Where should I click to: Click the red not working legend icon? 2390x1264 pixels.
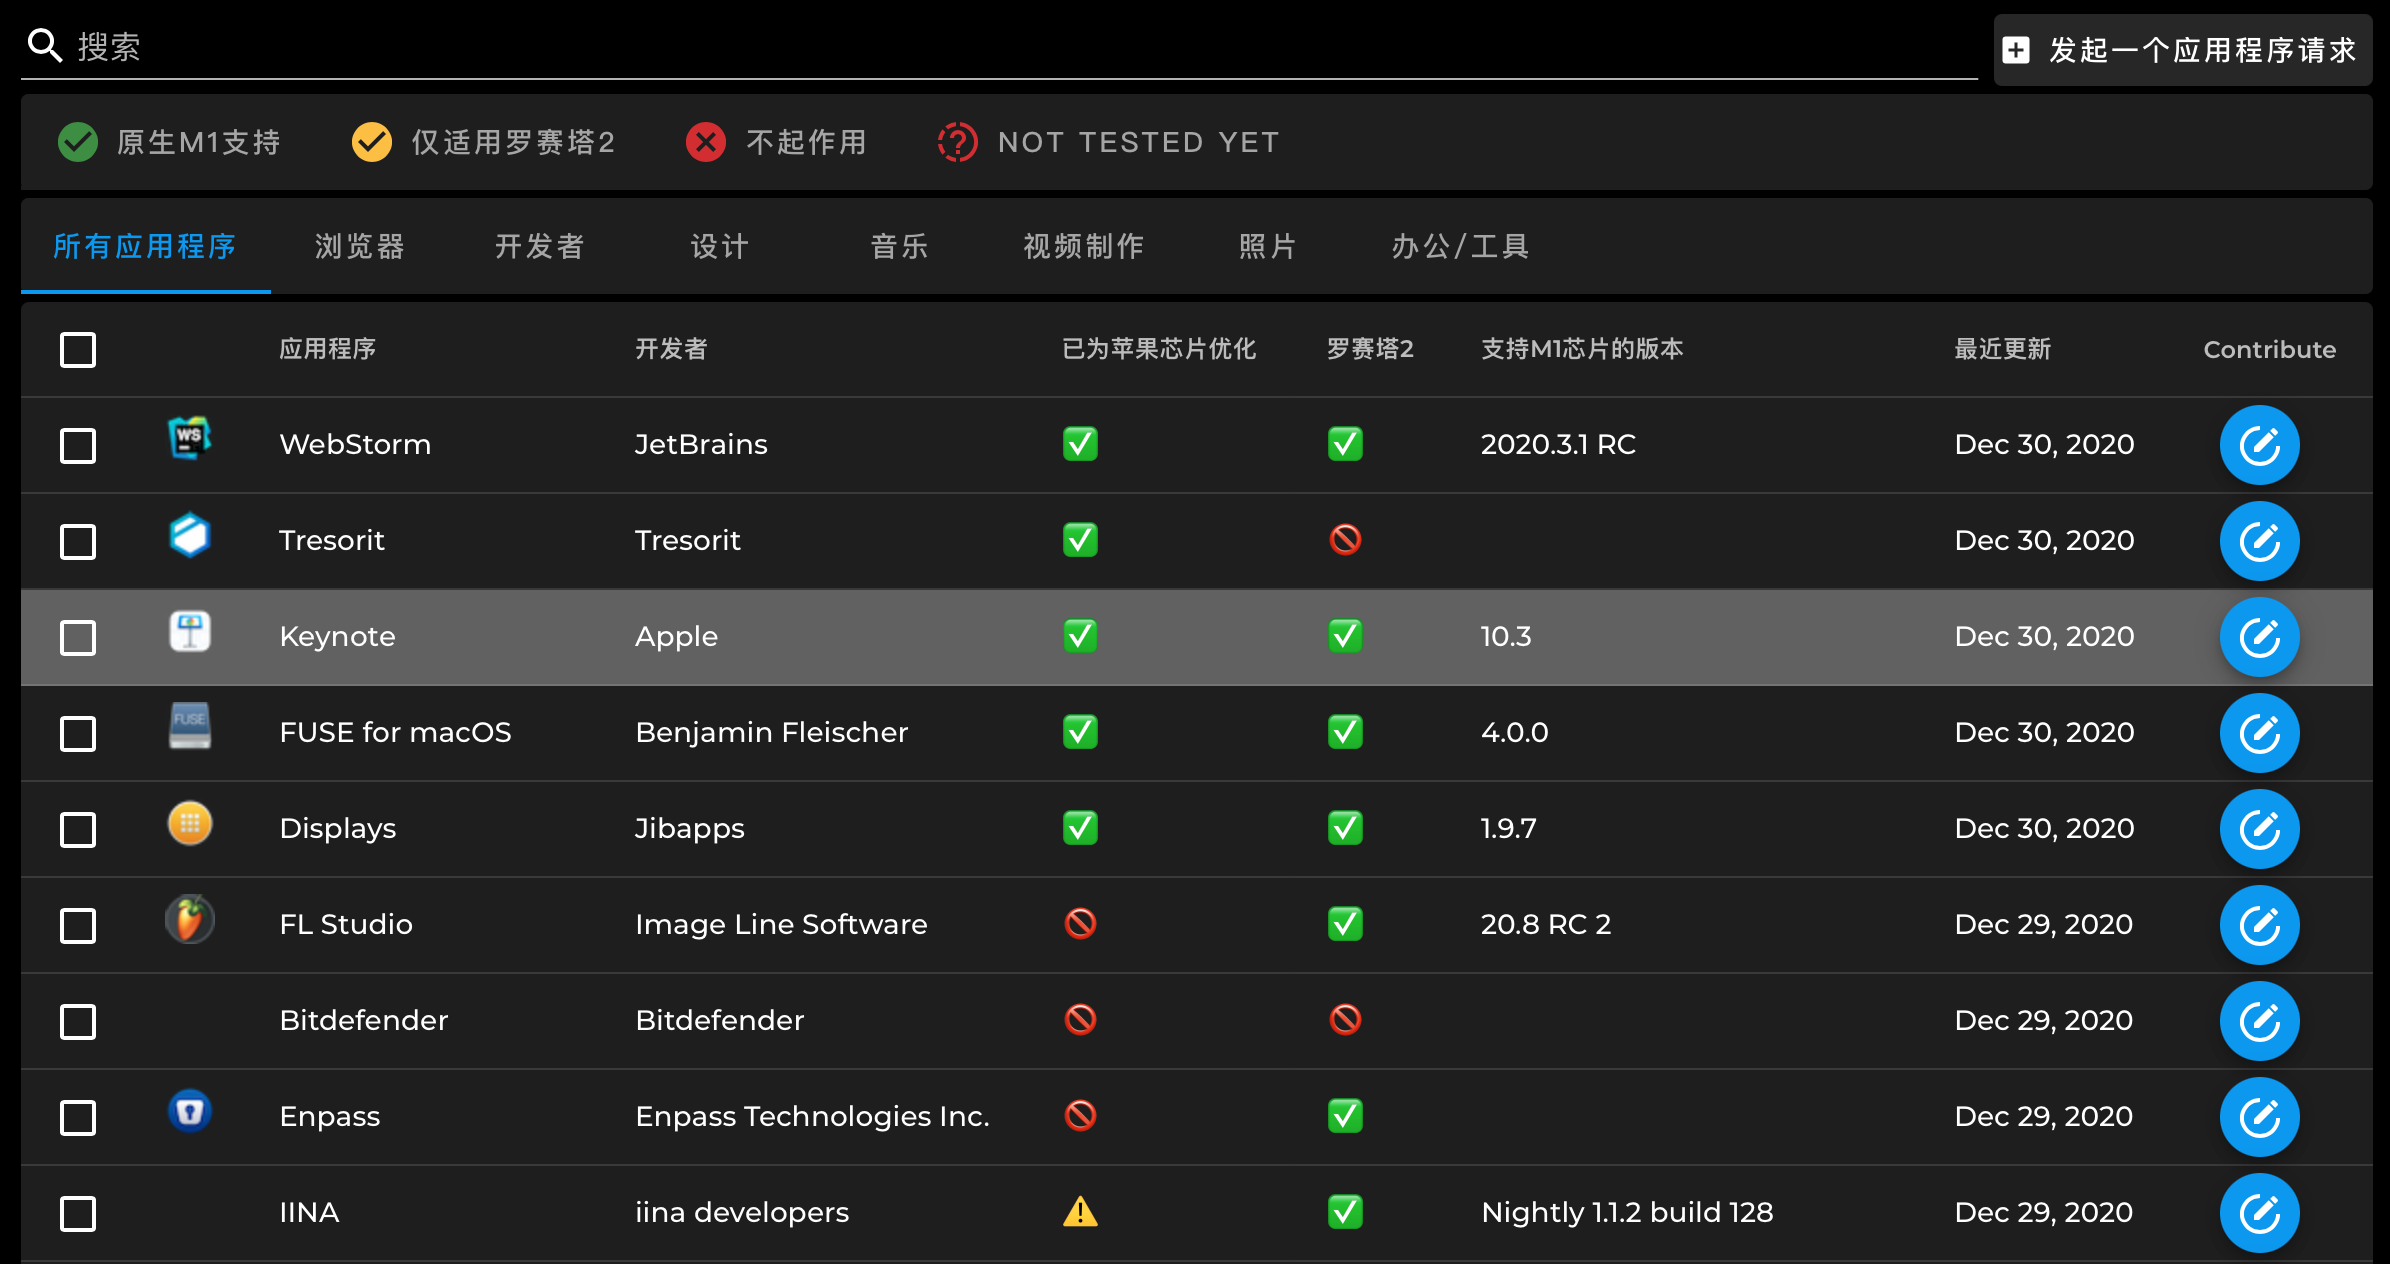coord(706,142)
